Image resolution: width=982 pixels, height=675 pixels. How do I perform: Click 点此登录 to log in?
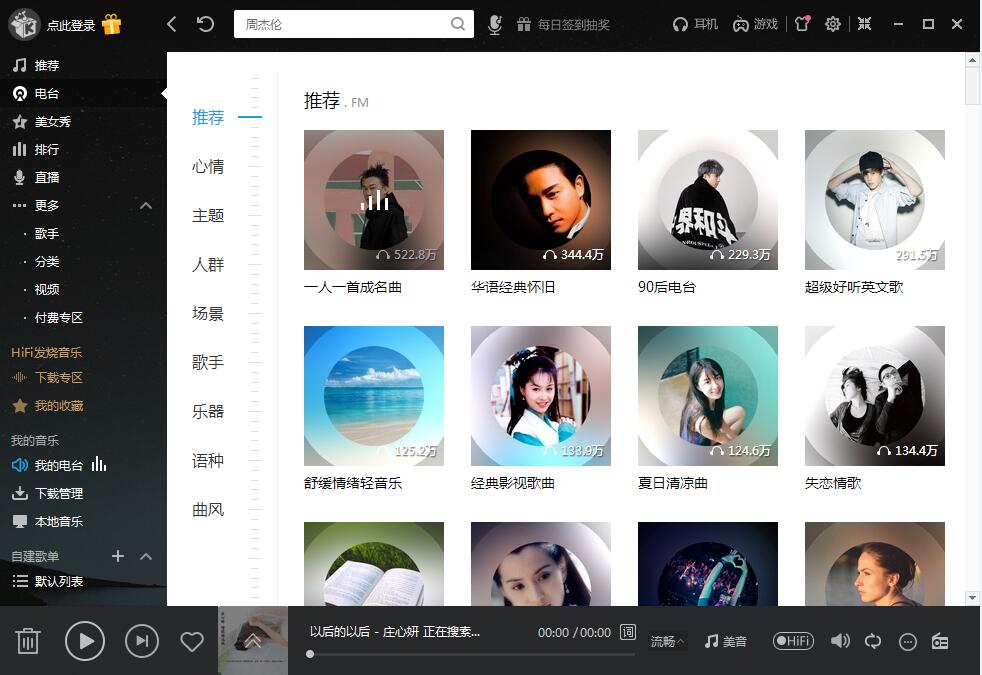point(71,25)
